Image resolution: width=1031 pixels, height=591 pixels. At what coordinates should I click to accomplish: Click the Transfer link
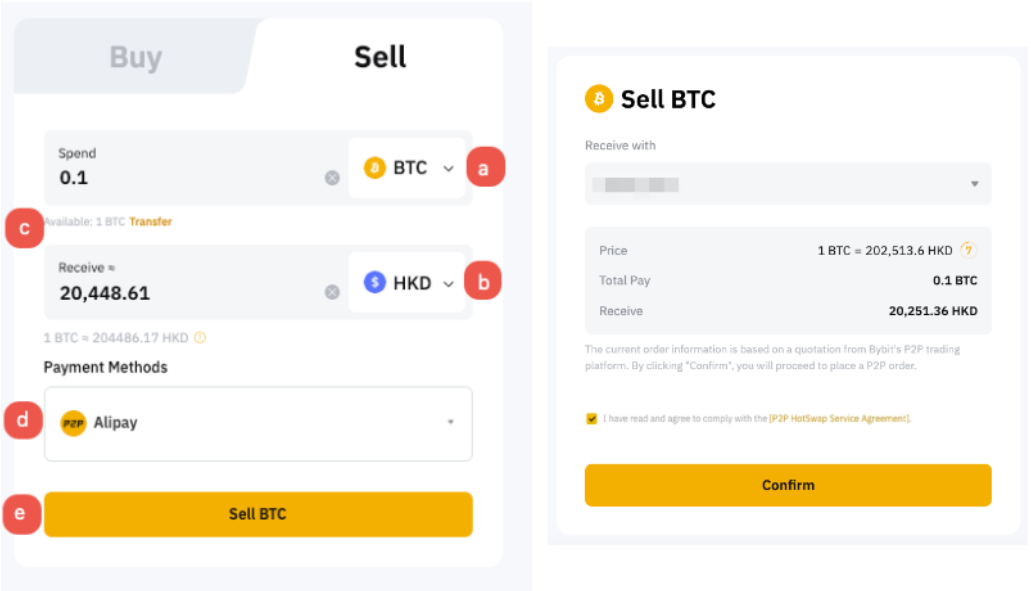150,221
